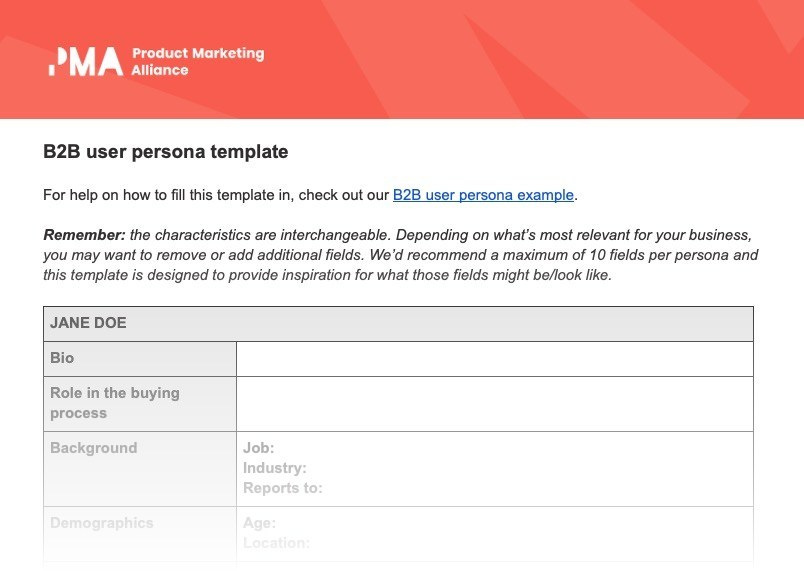Image resolution: width=804 pixels, height=571 pixels.
Task: Click the bold Remember: text
Action: tap(84, 235)
